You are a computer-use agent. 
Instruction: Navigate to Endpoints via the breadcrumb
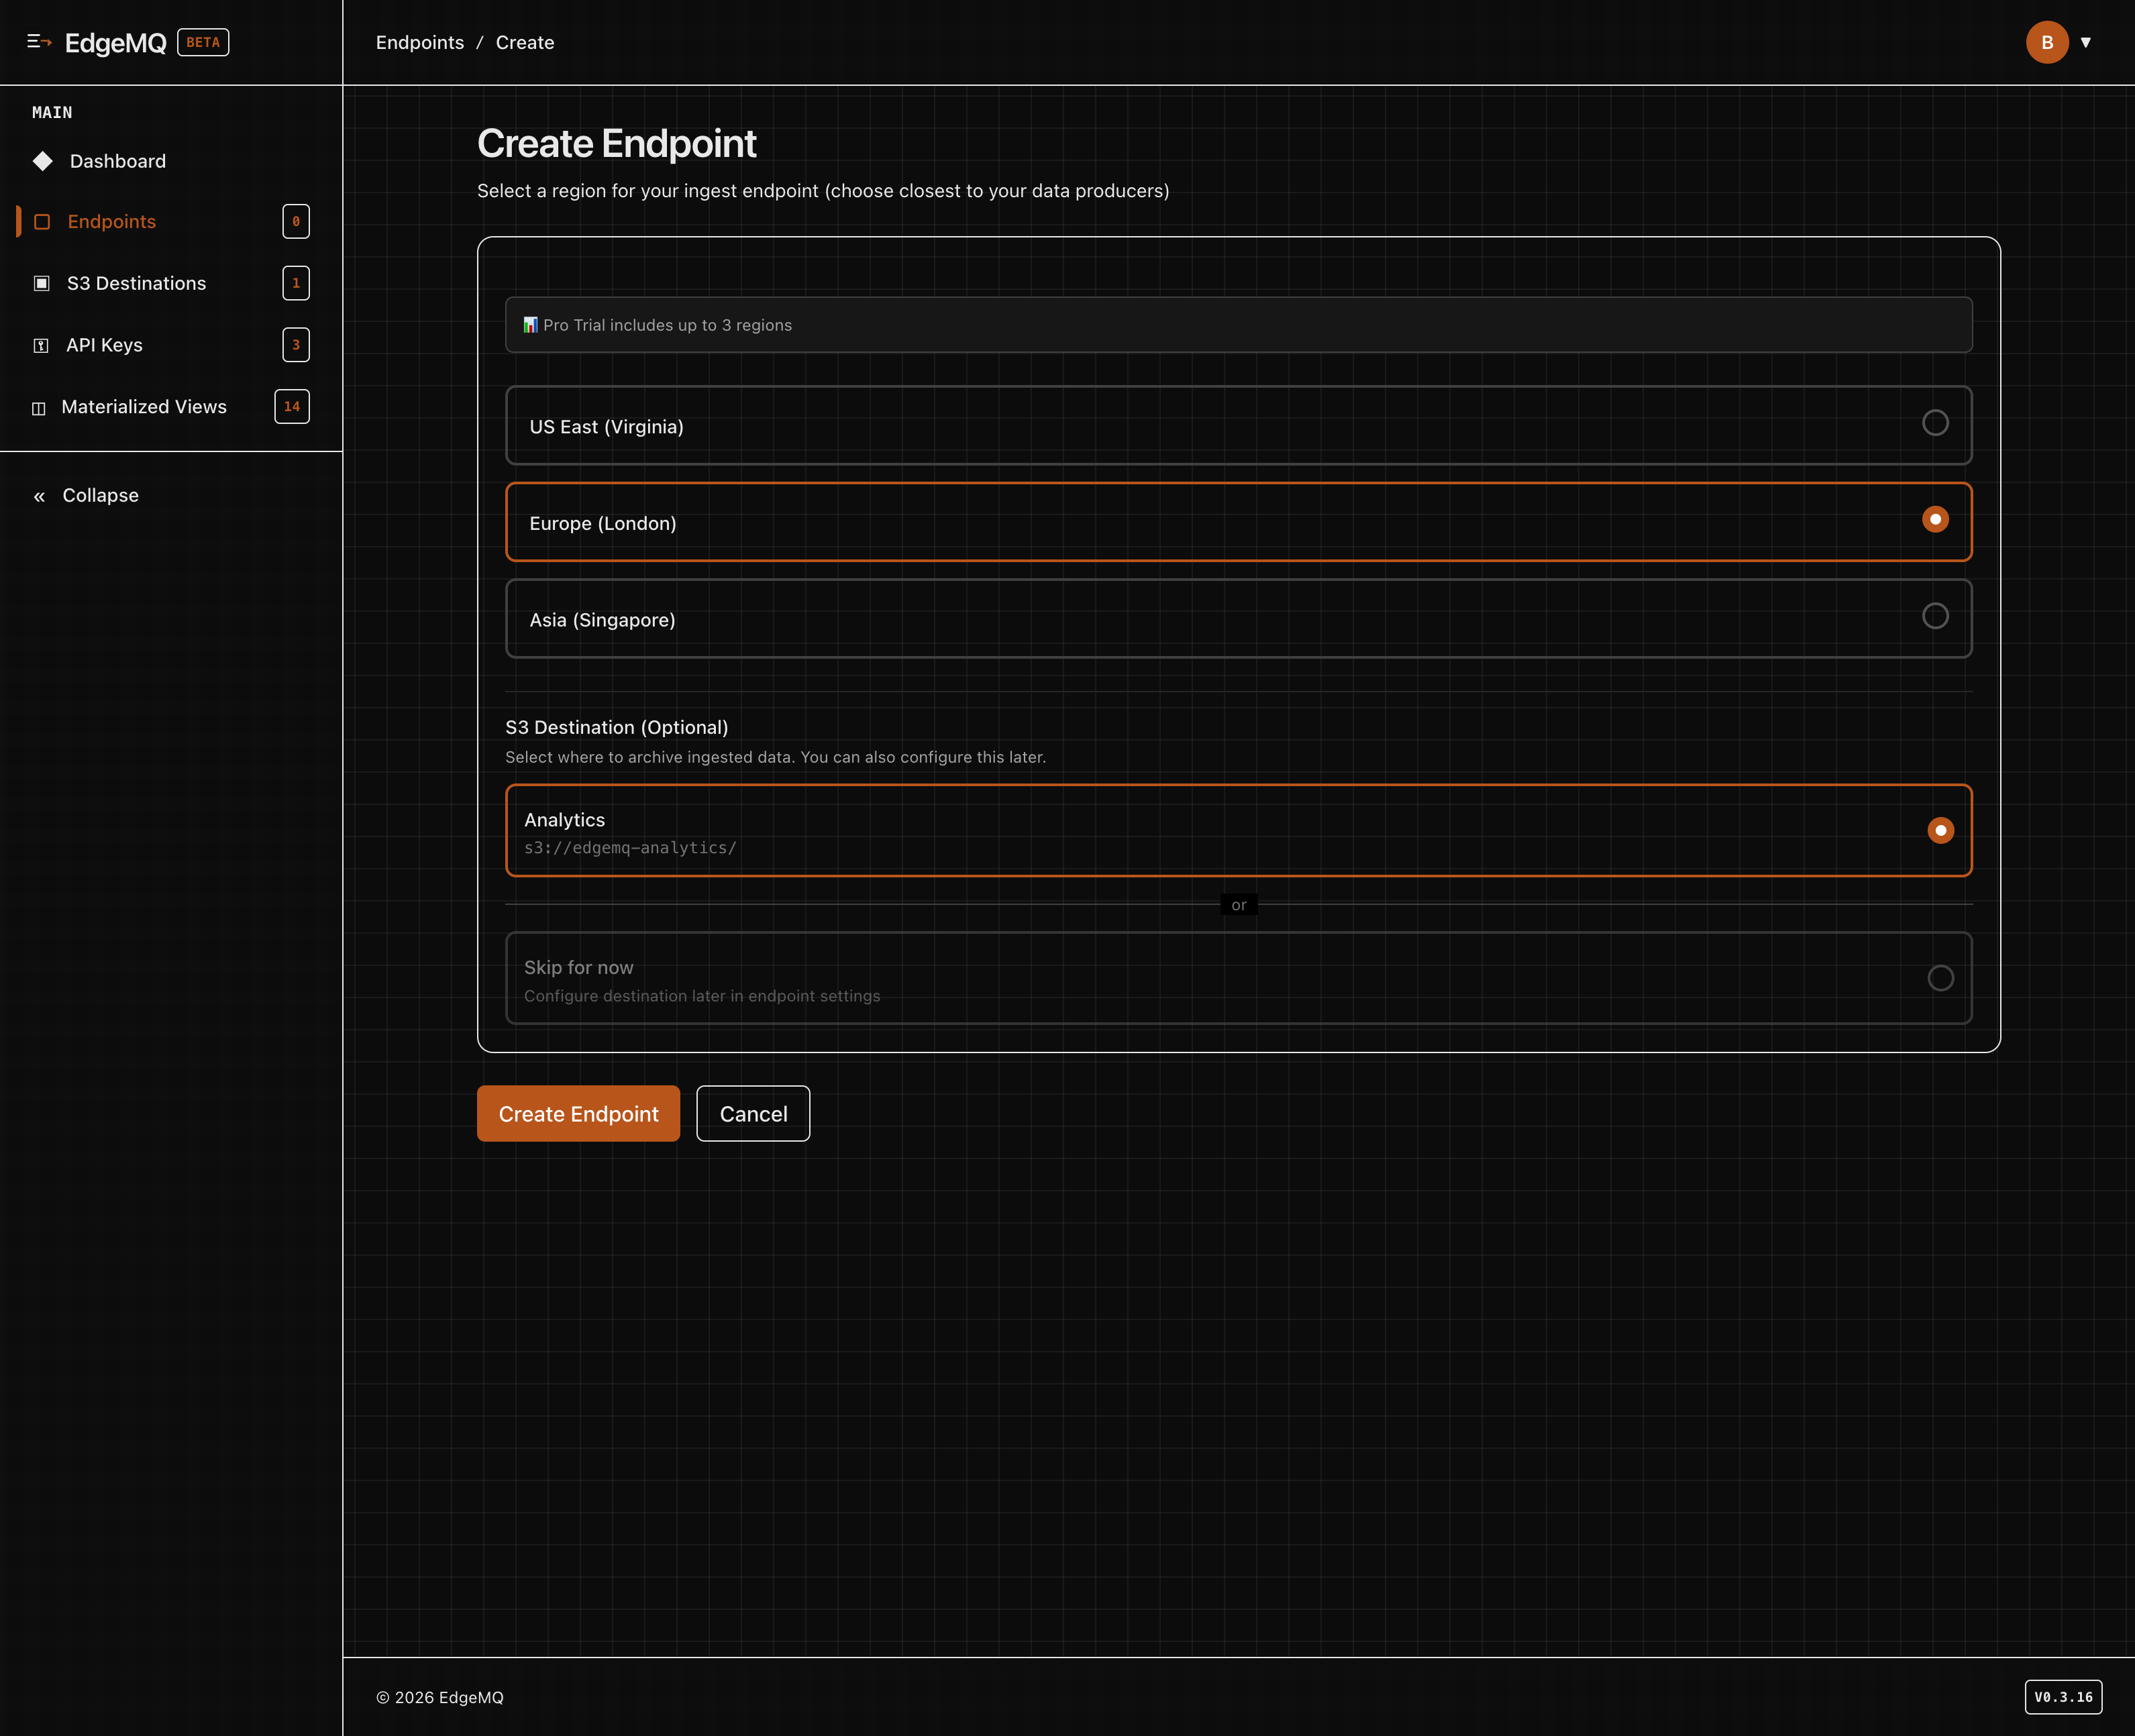[420, 42]
